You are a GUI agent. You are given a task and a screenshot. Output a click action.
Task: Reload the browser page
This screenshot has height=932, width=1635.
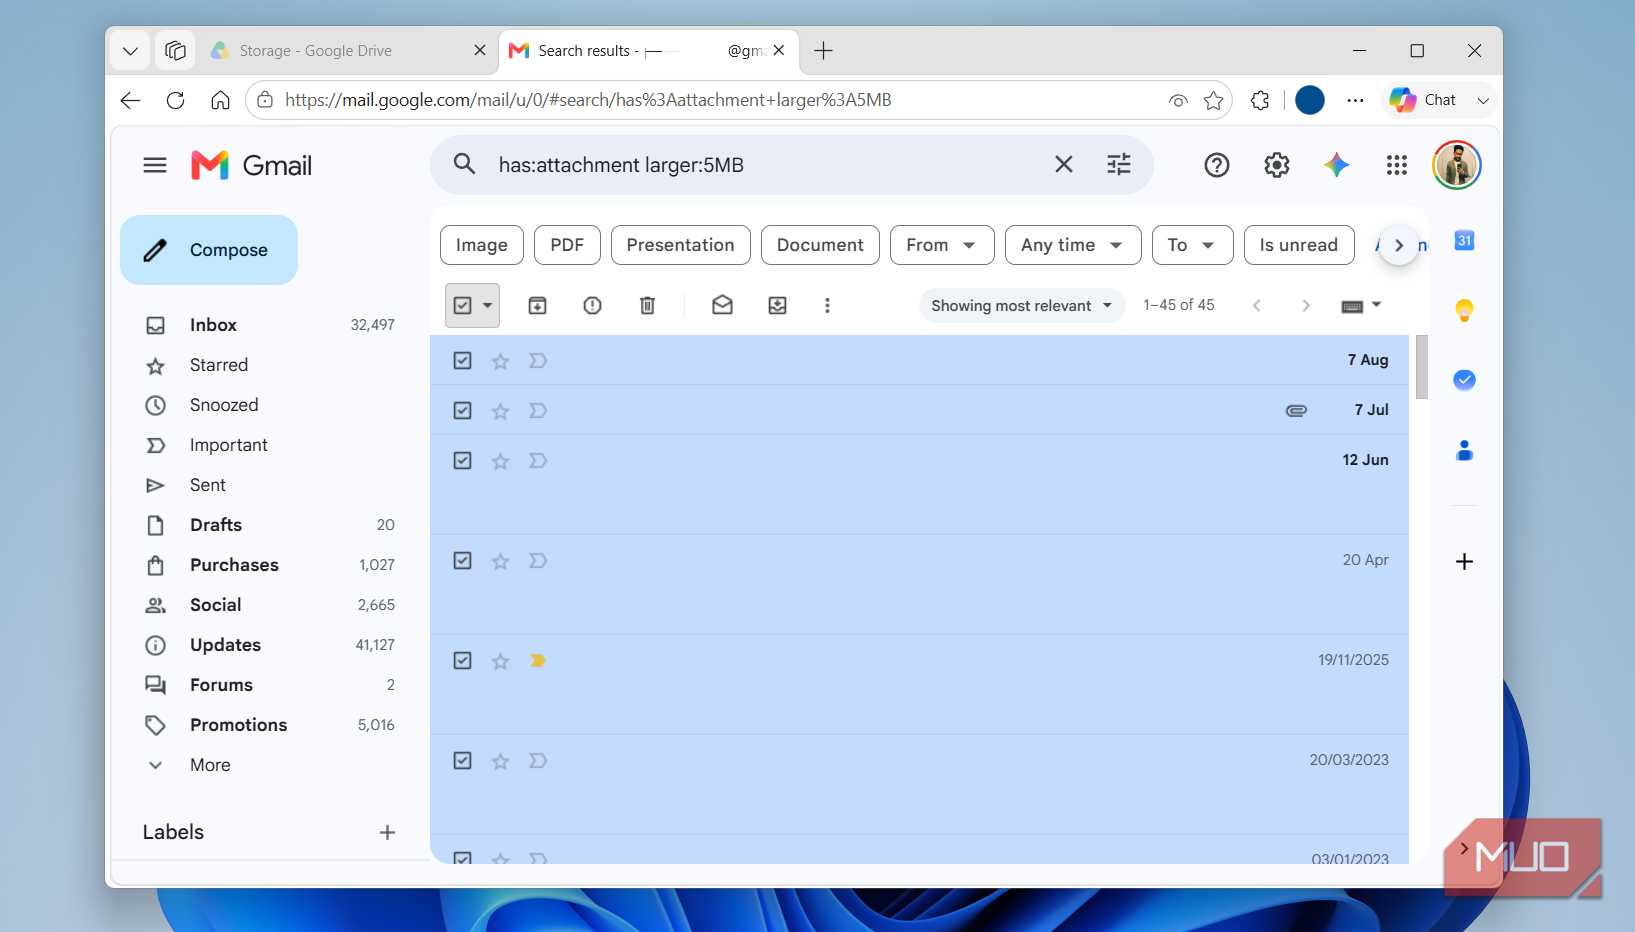click(175, 100)
